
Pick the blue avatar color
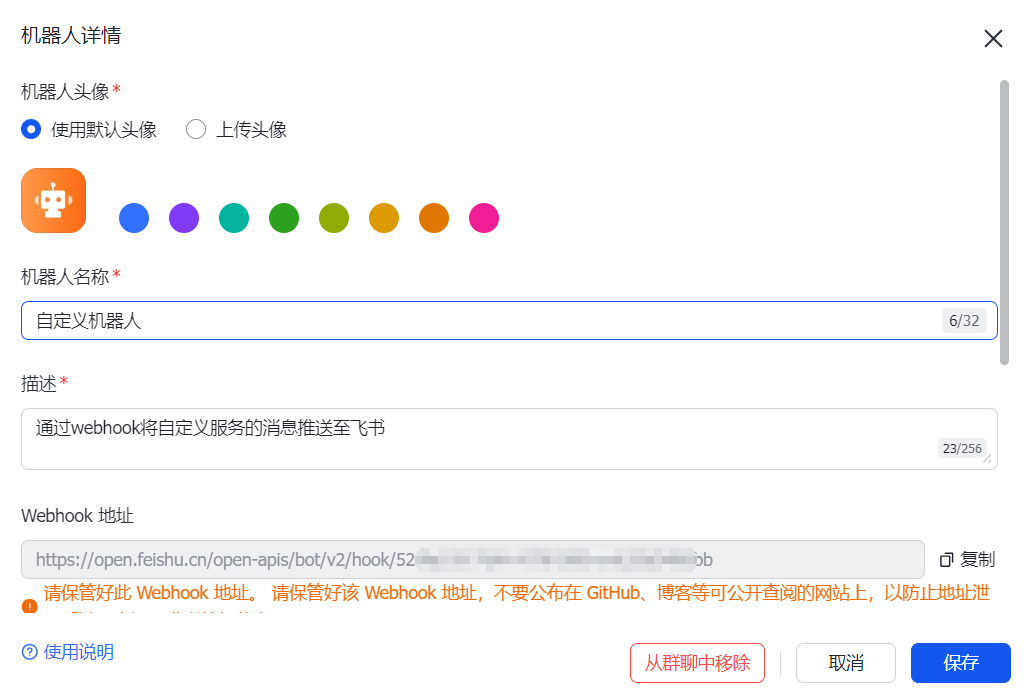pyautogui.click(x=134, y=218)
